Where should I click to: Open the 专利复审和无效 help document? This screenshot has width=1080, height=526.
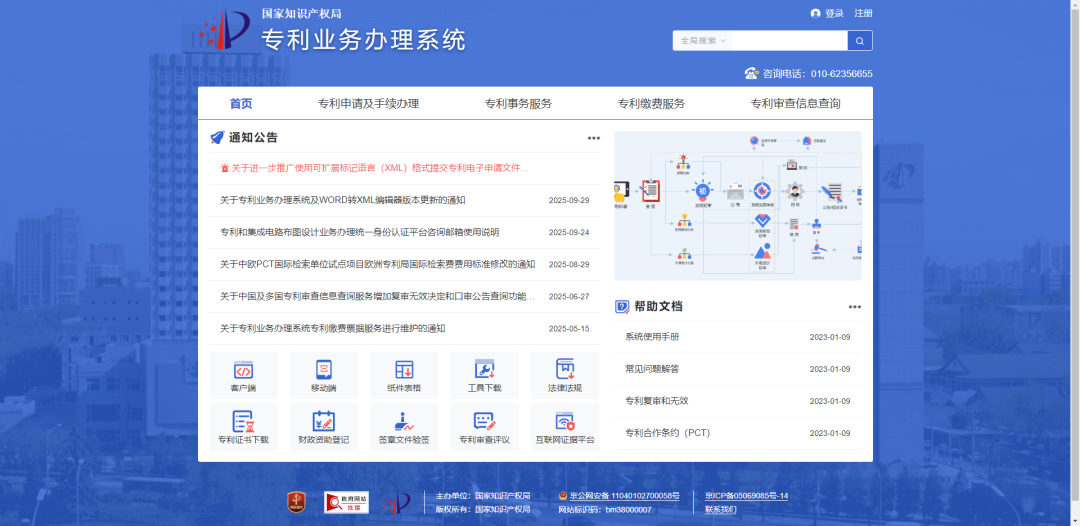coord(656,401)
